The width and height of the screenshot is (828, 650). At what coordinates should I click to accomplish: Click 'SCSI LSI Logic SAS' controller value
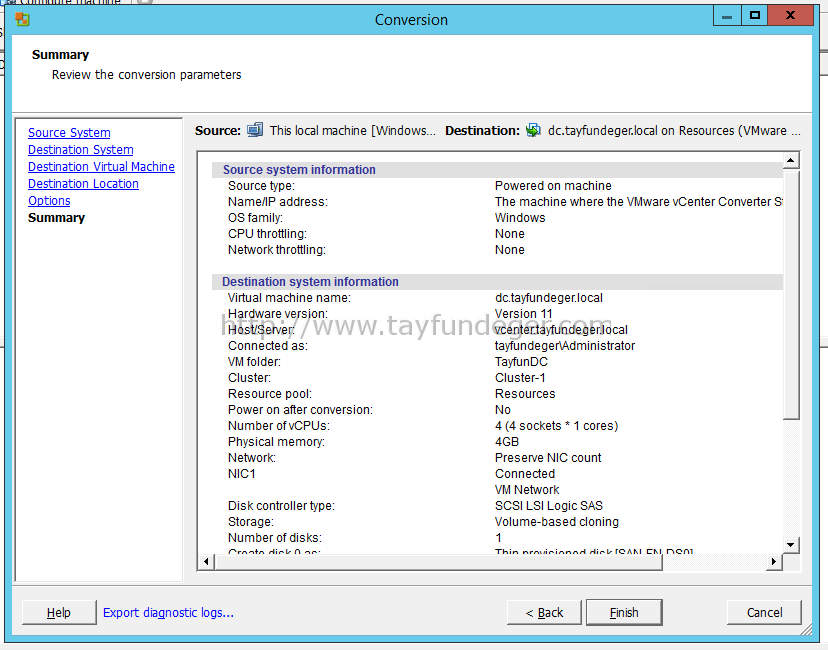[x=549, y=506]
